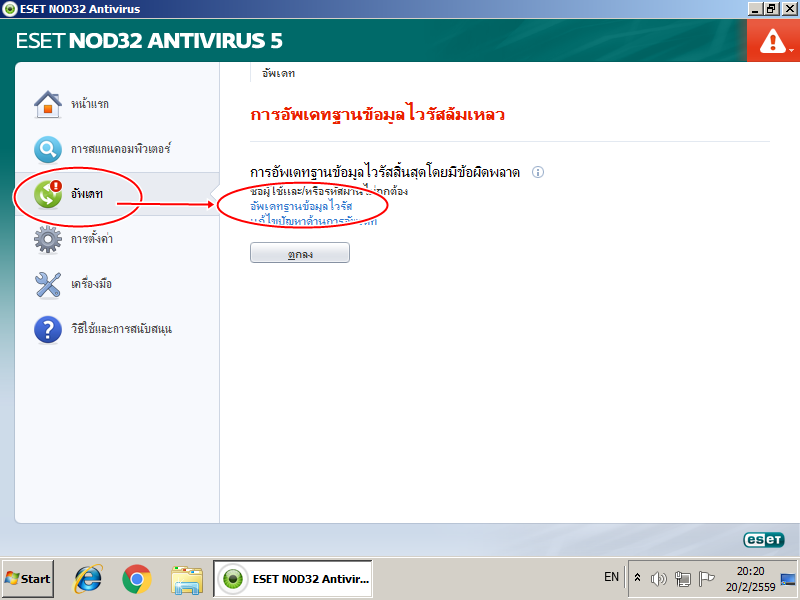Open เครื่องมือ menu label
Screen dimensions: 800x600
[x=91, y=284]
